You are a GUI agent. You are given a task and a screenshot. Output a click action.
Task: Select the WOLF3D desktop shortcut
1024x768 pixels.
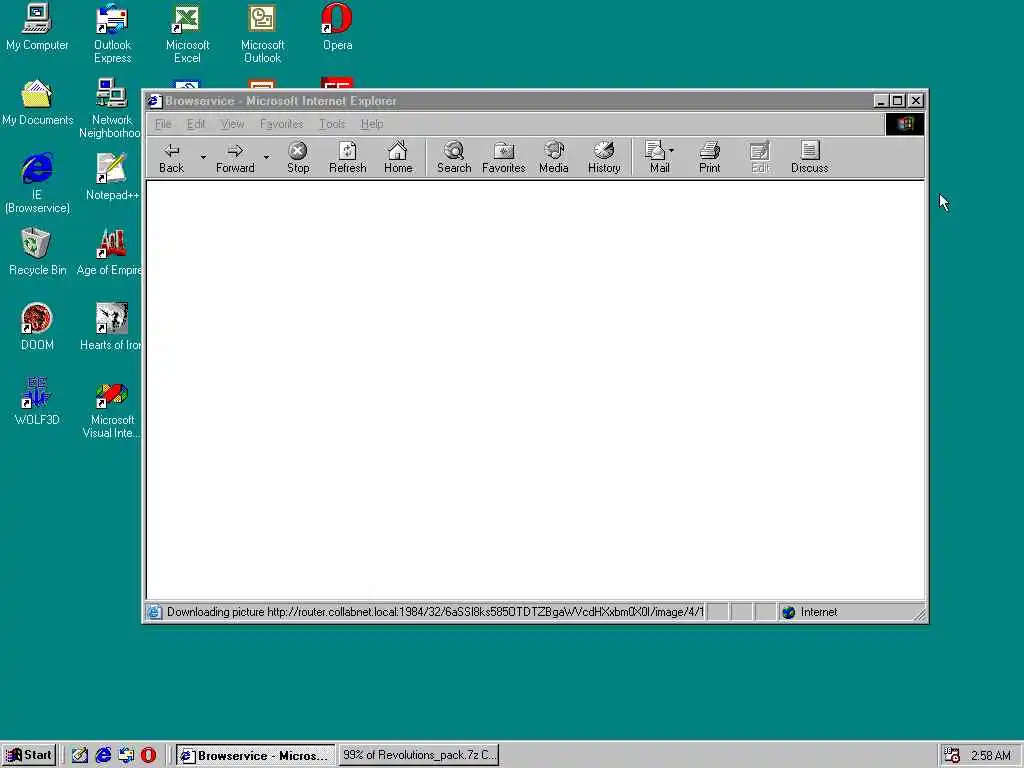coord(37,402)
